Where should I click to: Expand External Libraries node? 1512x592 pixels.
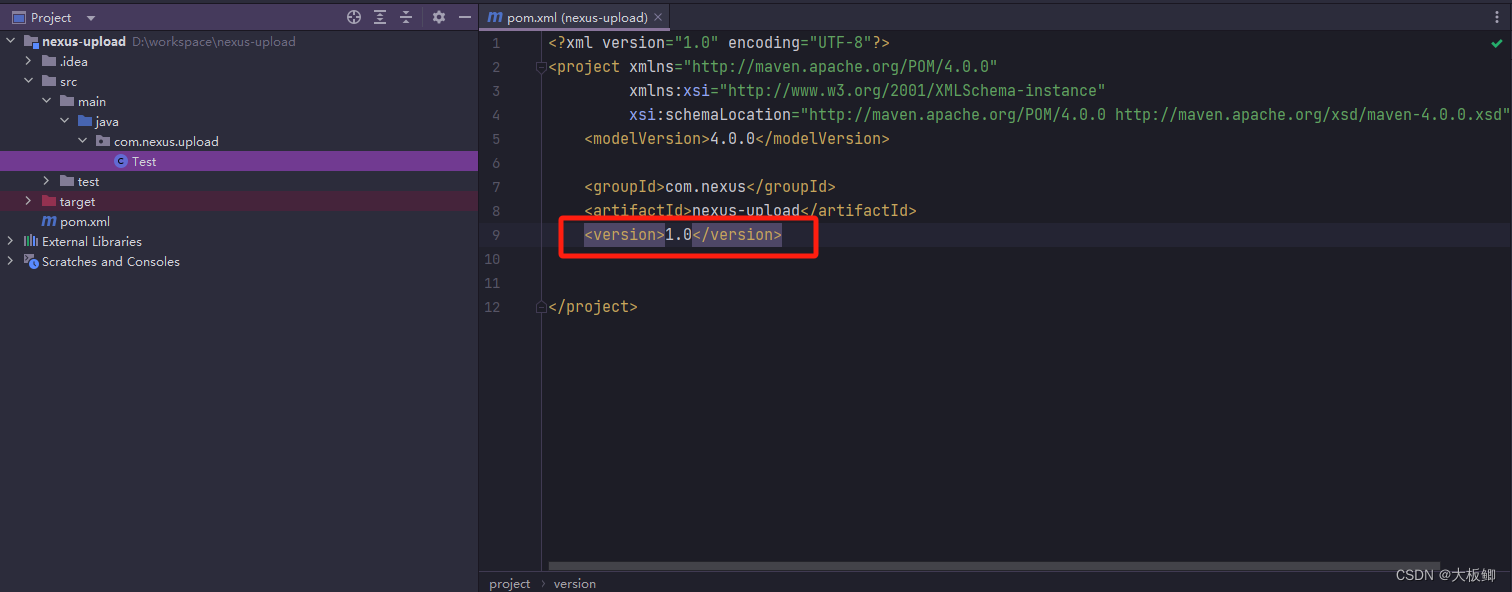pos(11,241)
